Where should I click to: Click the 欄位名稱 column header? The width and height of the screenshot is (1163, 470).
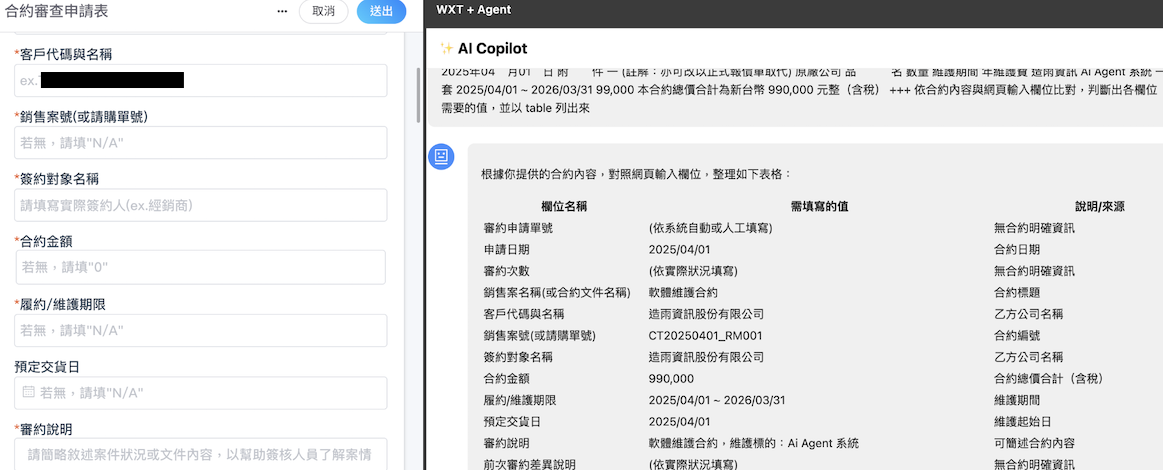[564, 207]
